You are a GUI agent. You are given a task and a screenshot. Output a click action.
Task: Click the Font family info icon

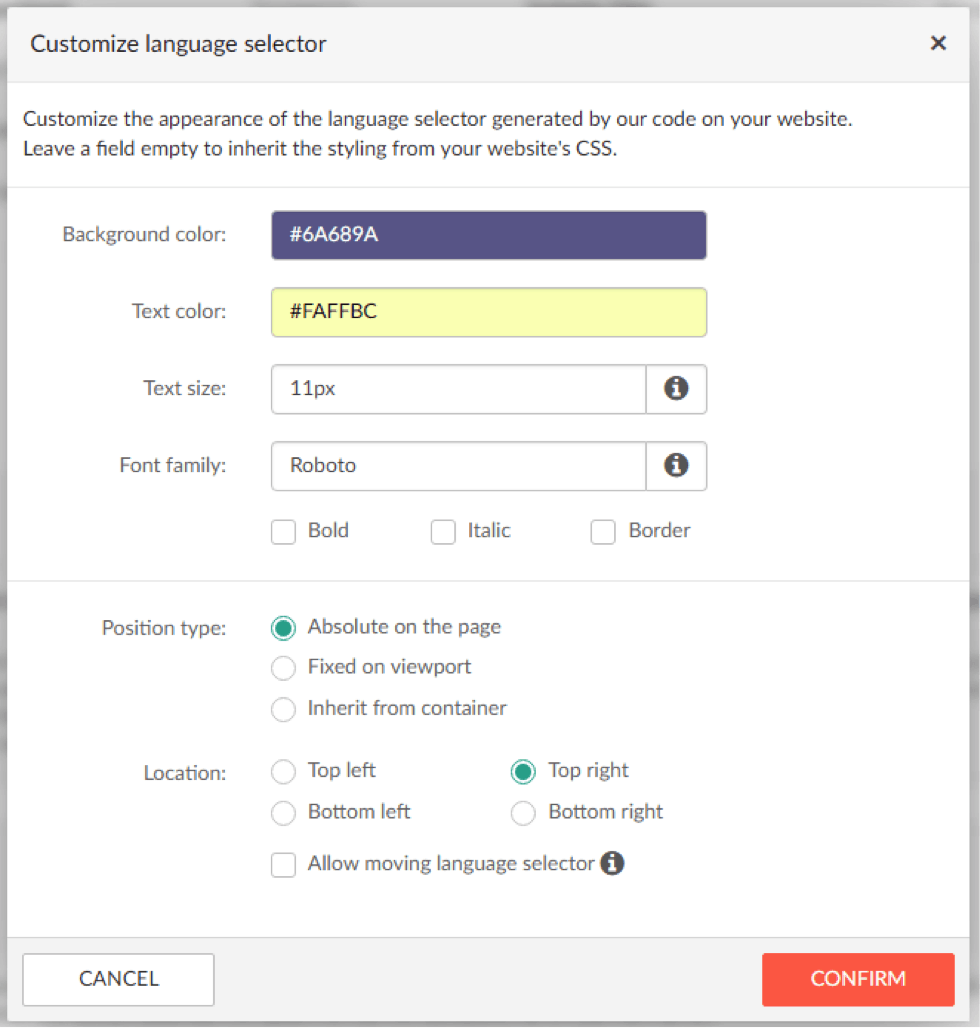[x=676, y=465]
